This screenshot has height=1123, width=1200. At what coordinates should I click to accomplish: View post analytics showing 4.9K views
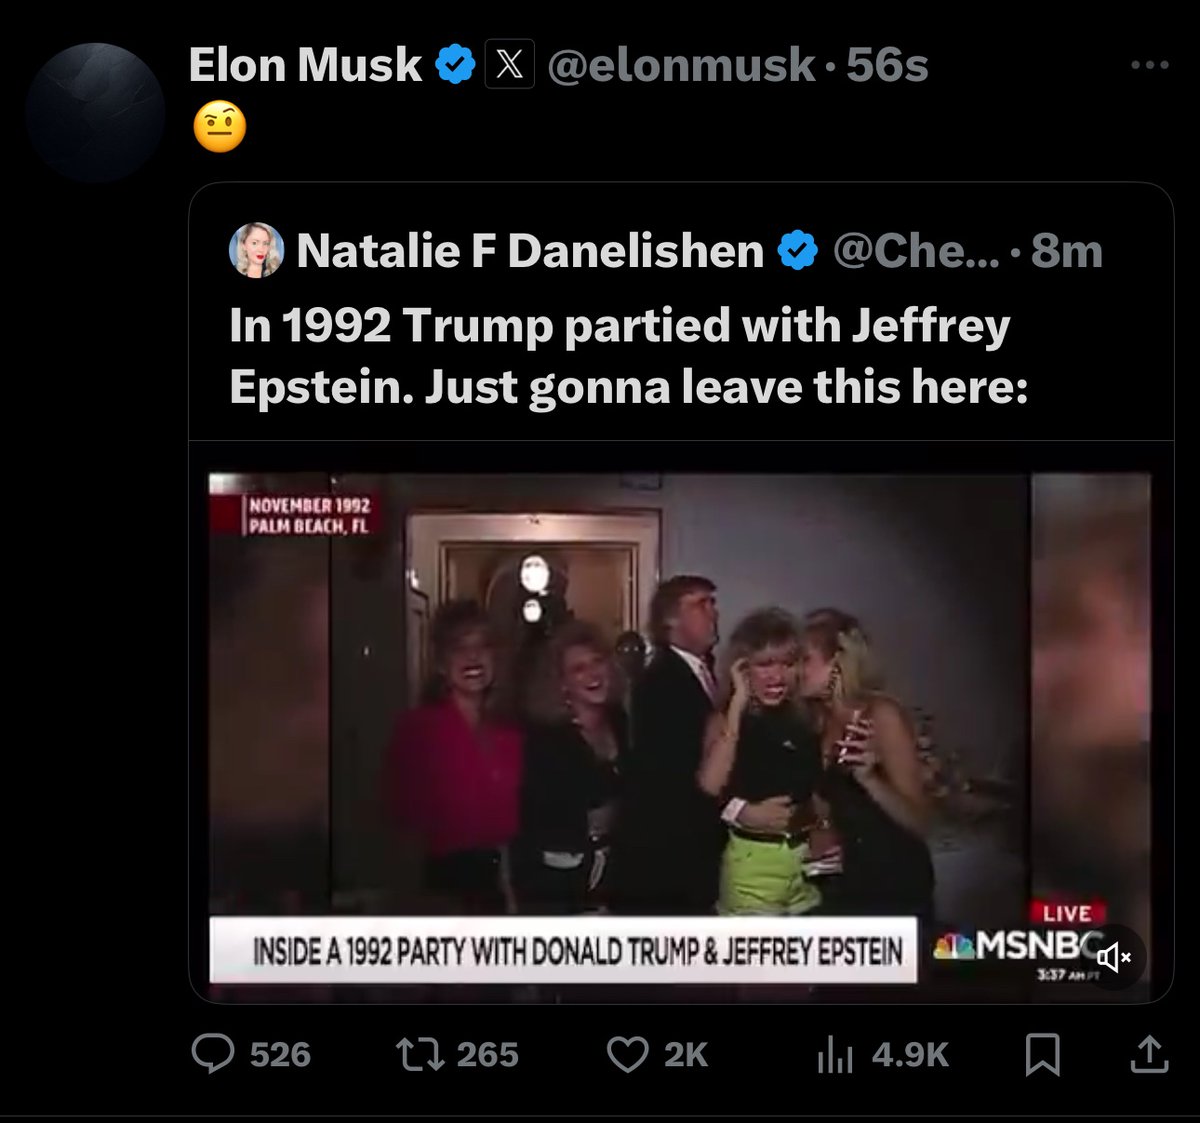click(x=834, y=1054)
